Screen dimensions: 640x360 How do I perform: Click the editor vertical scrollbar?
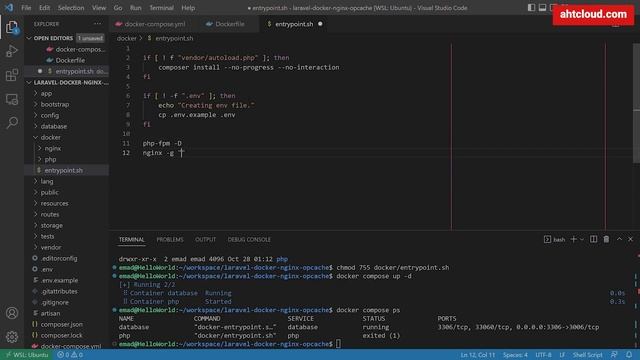pos(636,103)
